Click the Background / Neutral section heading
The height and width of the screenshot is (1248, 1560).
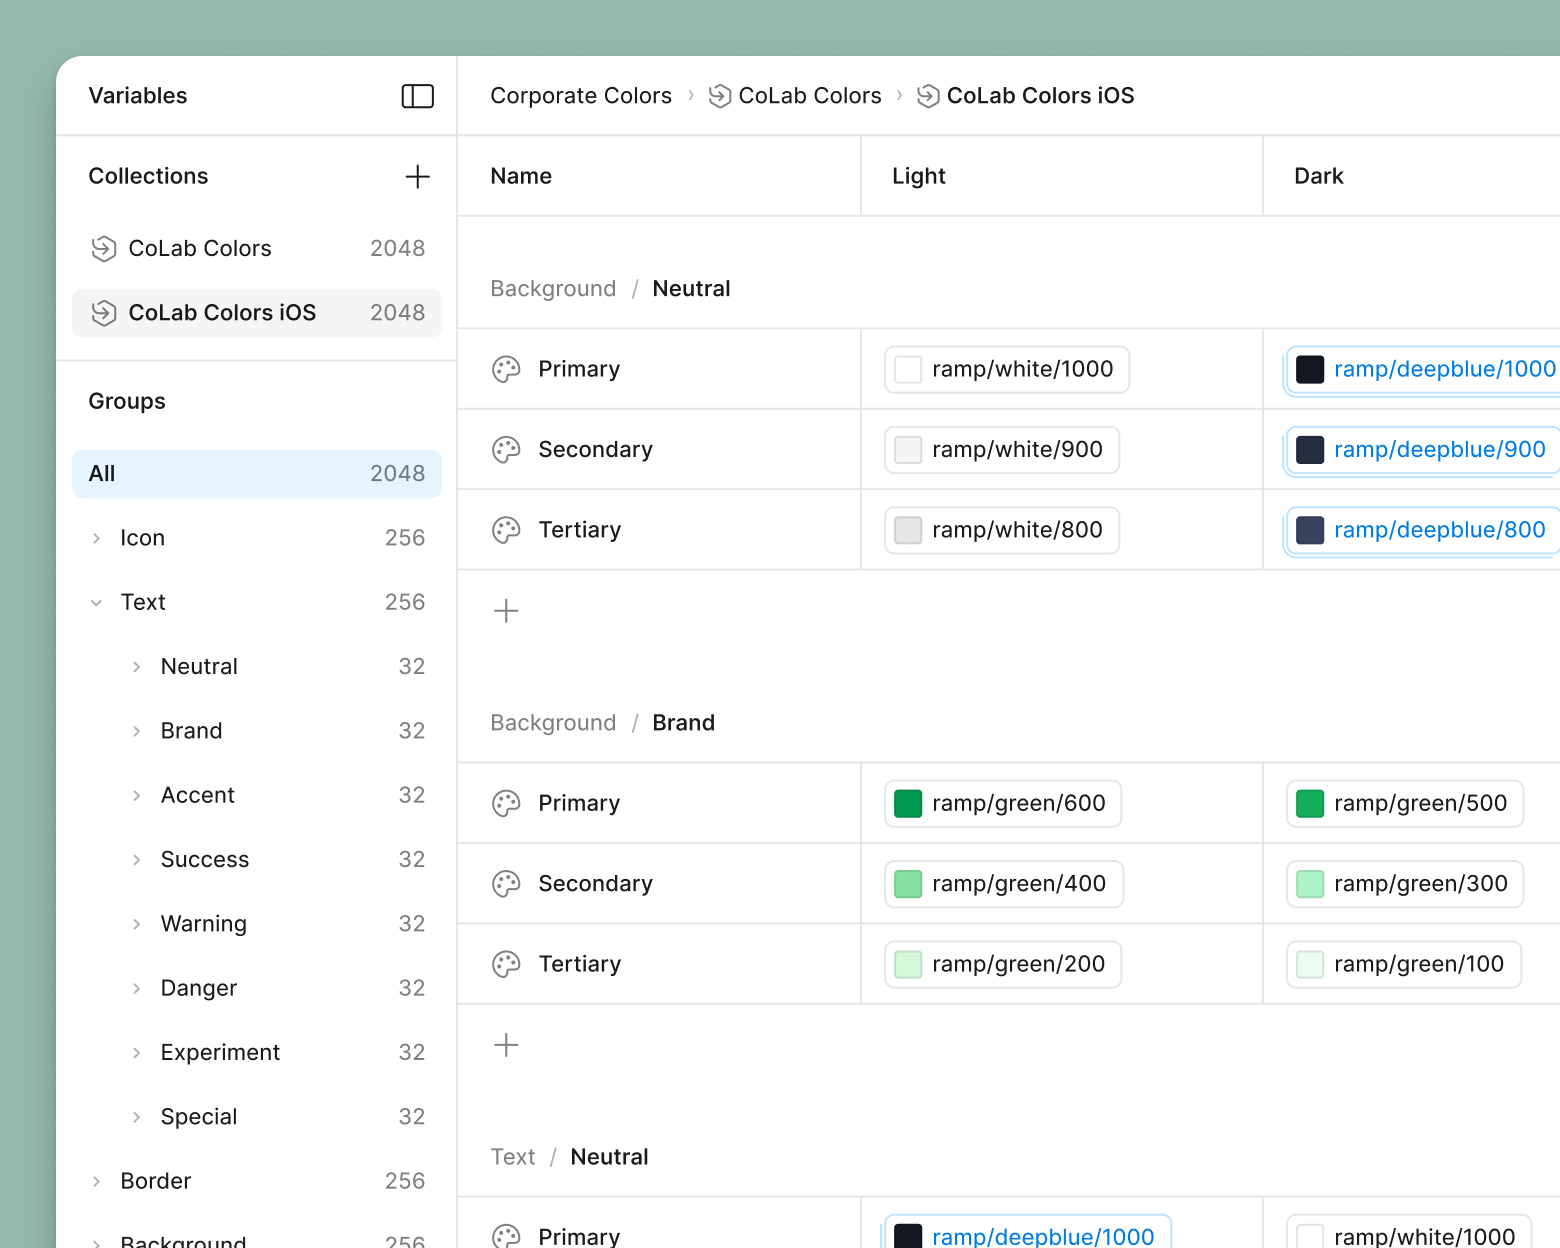click(x=610, y=289)
